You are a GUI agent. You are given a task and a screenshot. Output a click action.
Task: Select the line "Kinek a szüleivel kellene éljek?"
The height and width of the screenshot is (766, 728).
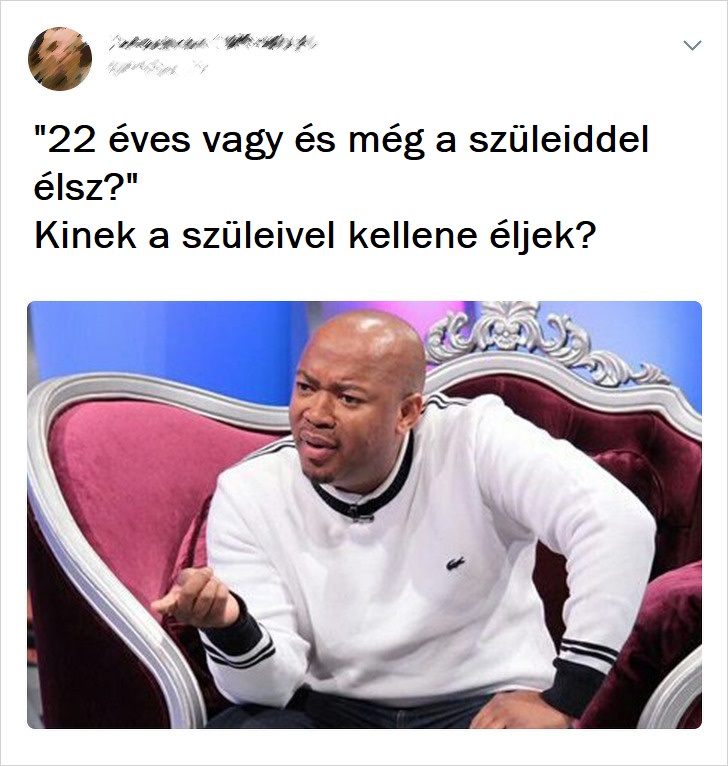tap(316, 235)
